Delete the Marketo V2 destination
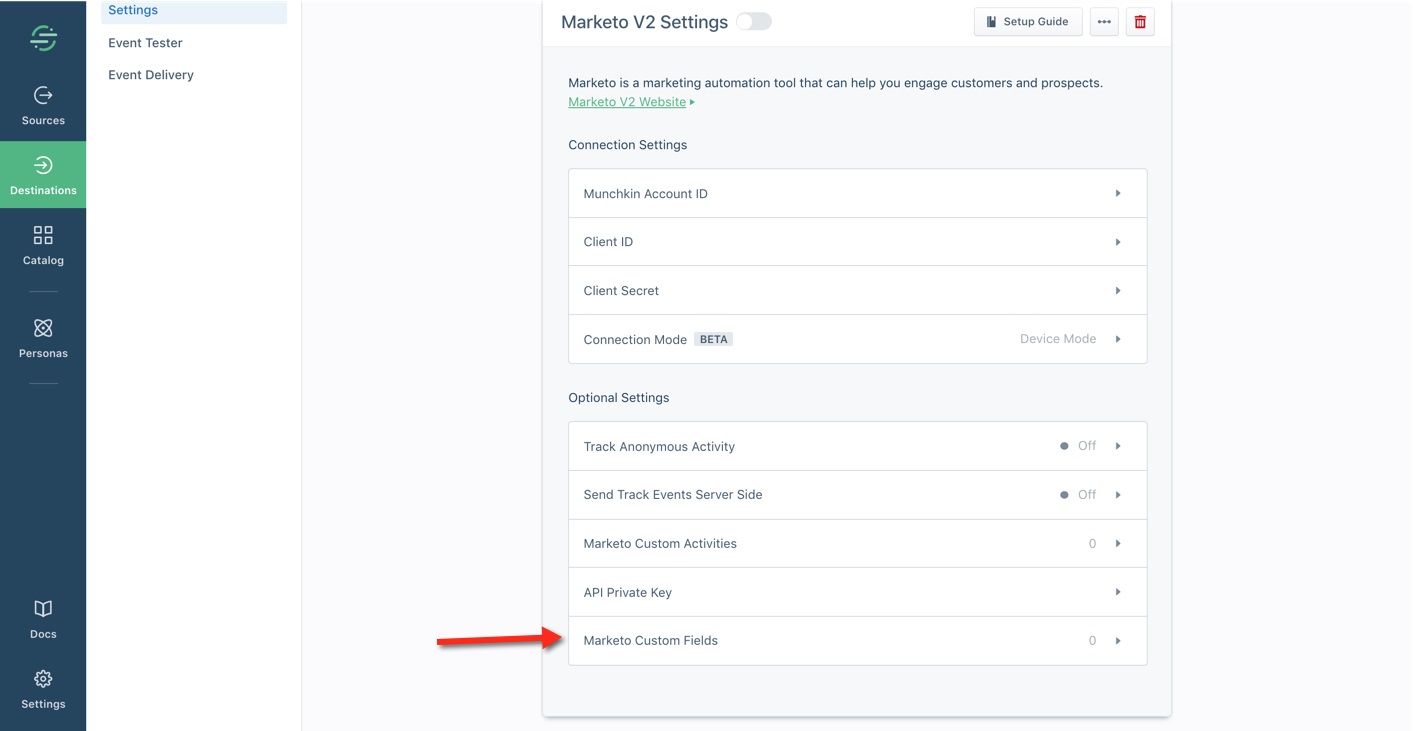1413x731 pixels. coord(1140,22)
